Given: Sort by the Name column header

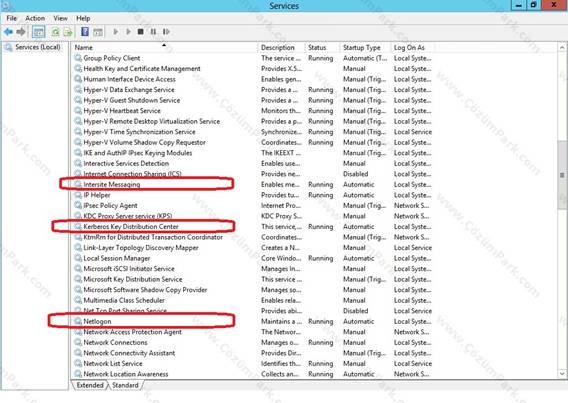Looking at the screenshot, I should (165, 47).
